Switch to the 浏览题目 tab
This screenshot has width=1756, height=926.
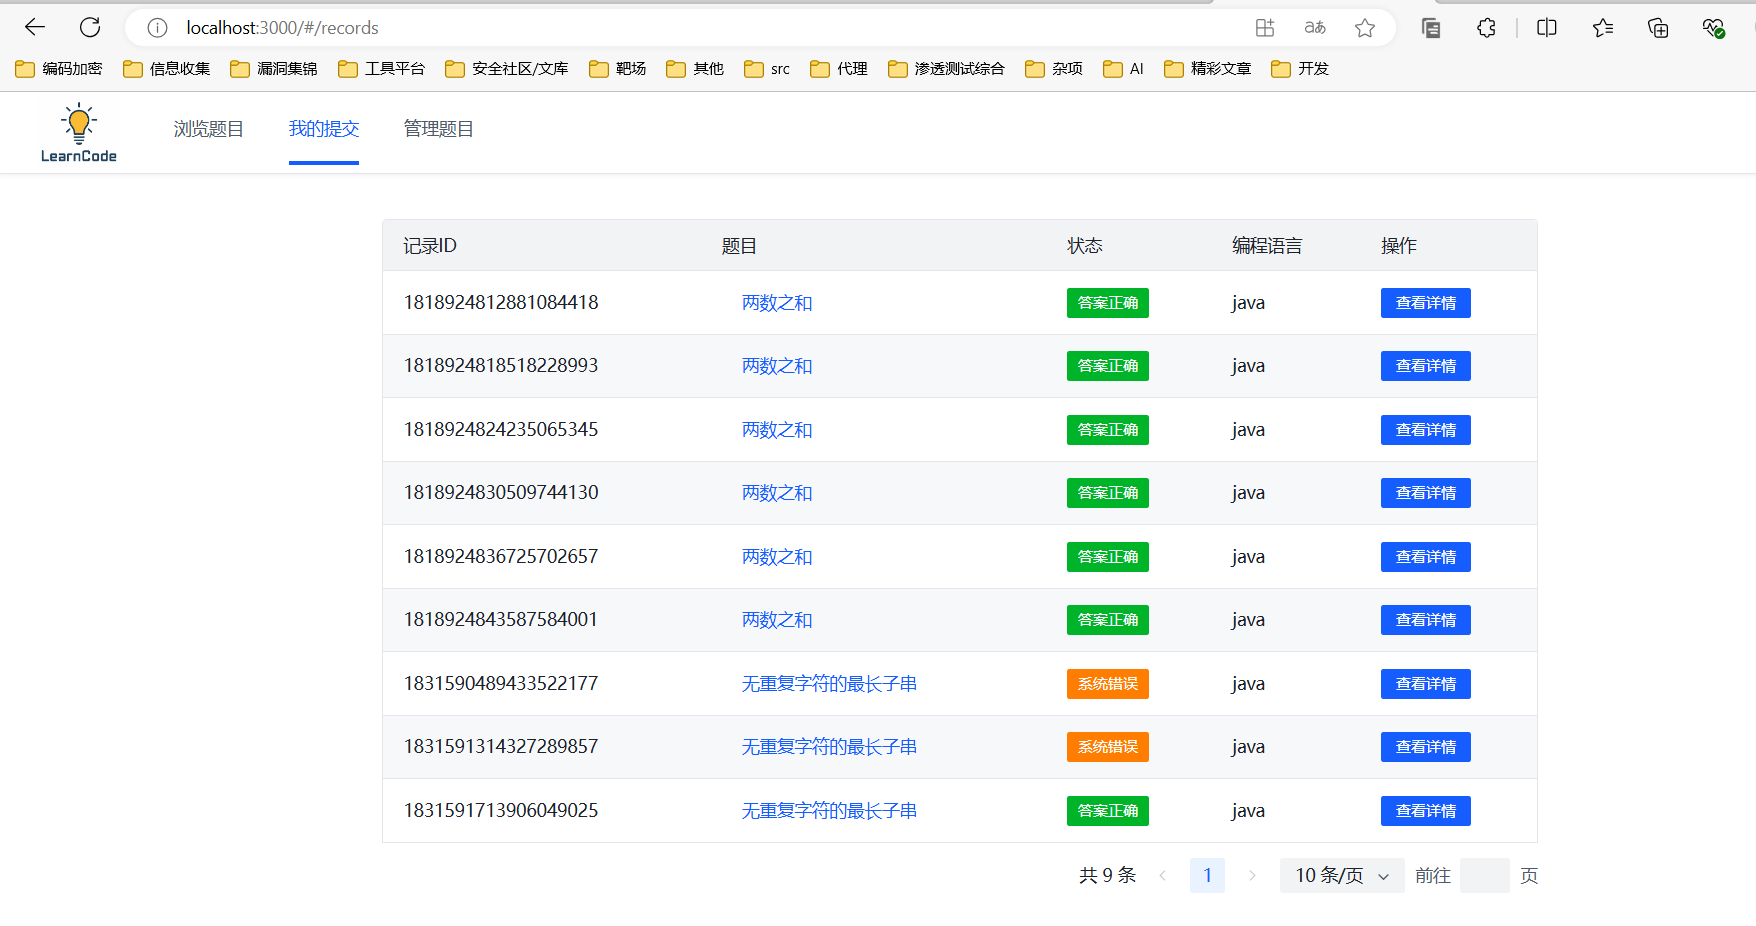[x=207, y=128]
